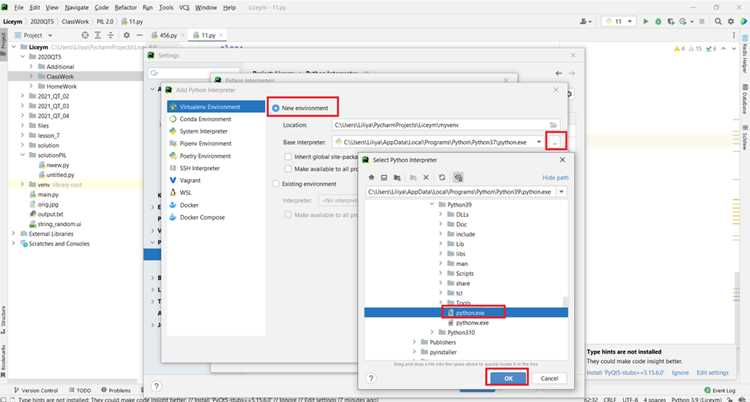Image resolution: width=750 pixels, height=402 pixels.
Task: Click the stop icon in main toolbar
Action: coord(702,22)
